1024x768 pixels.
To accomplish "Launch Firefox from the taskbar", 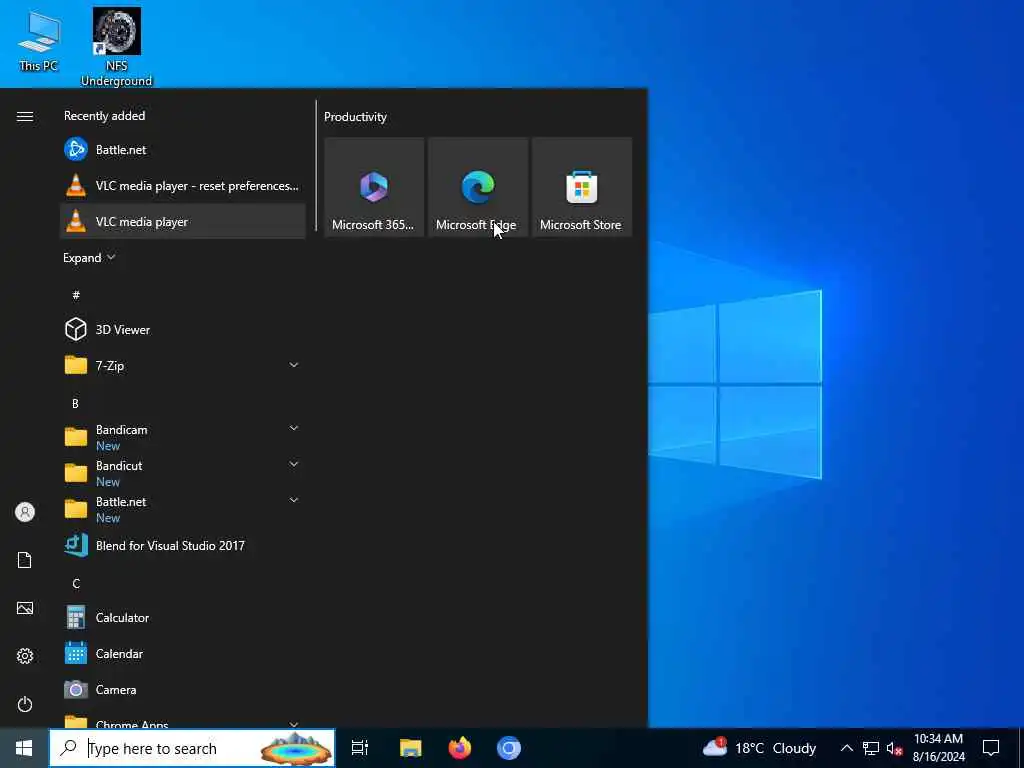I will click(460, 748).
